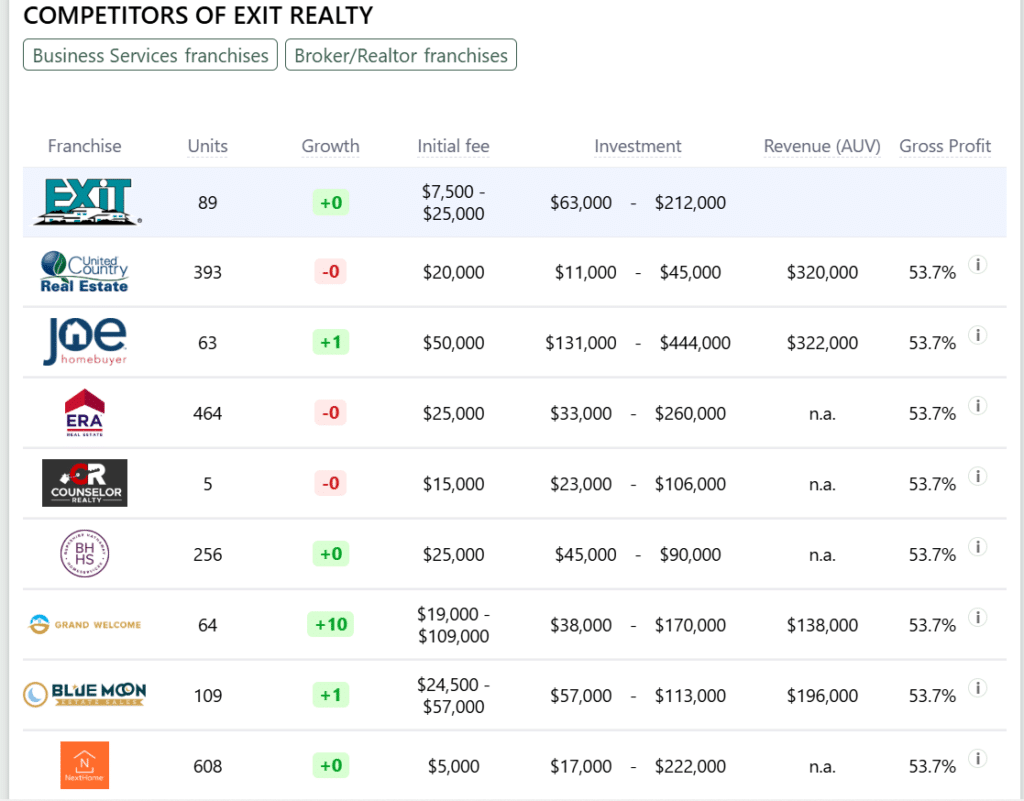Screen dimensions: 1024x801
Task: Click info icon in the ERA row
Action: [x=978, y=406]
